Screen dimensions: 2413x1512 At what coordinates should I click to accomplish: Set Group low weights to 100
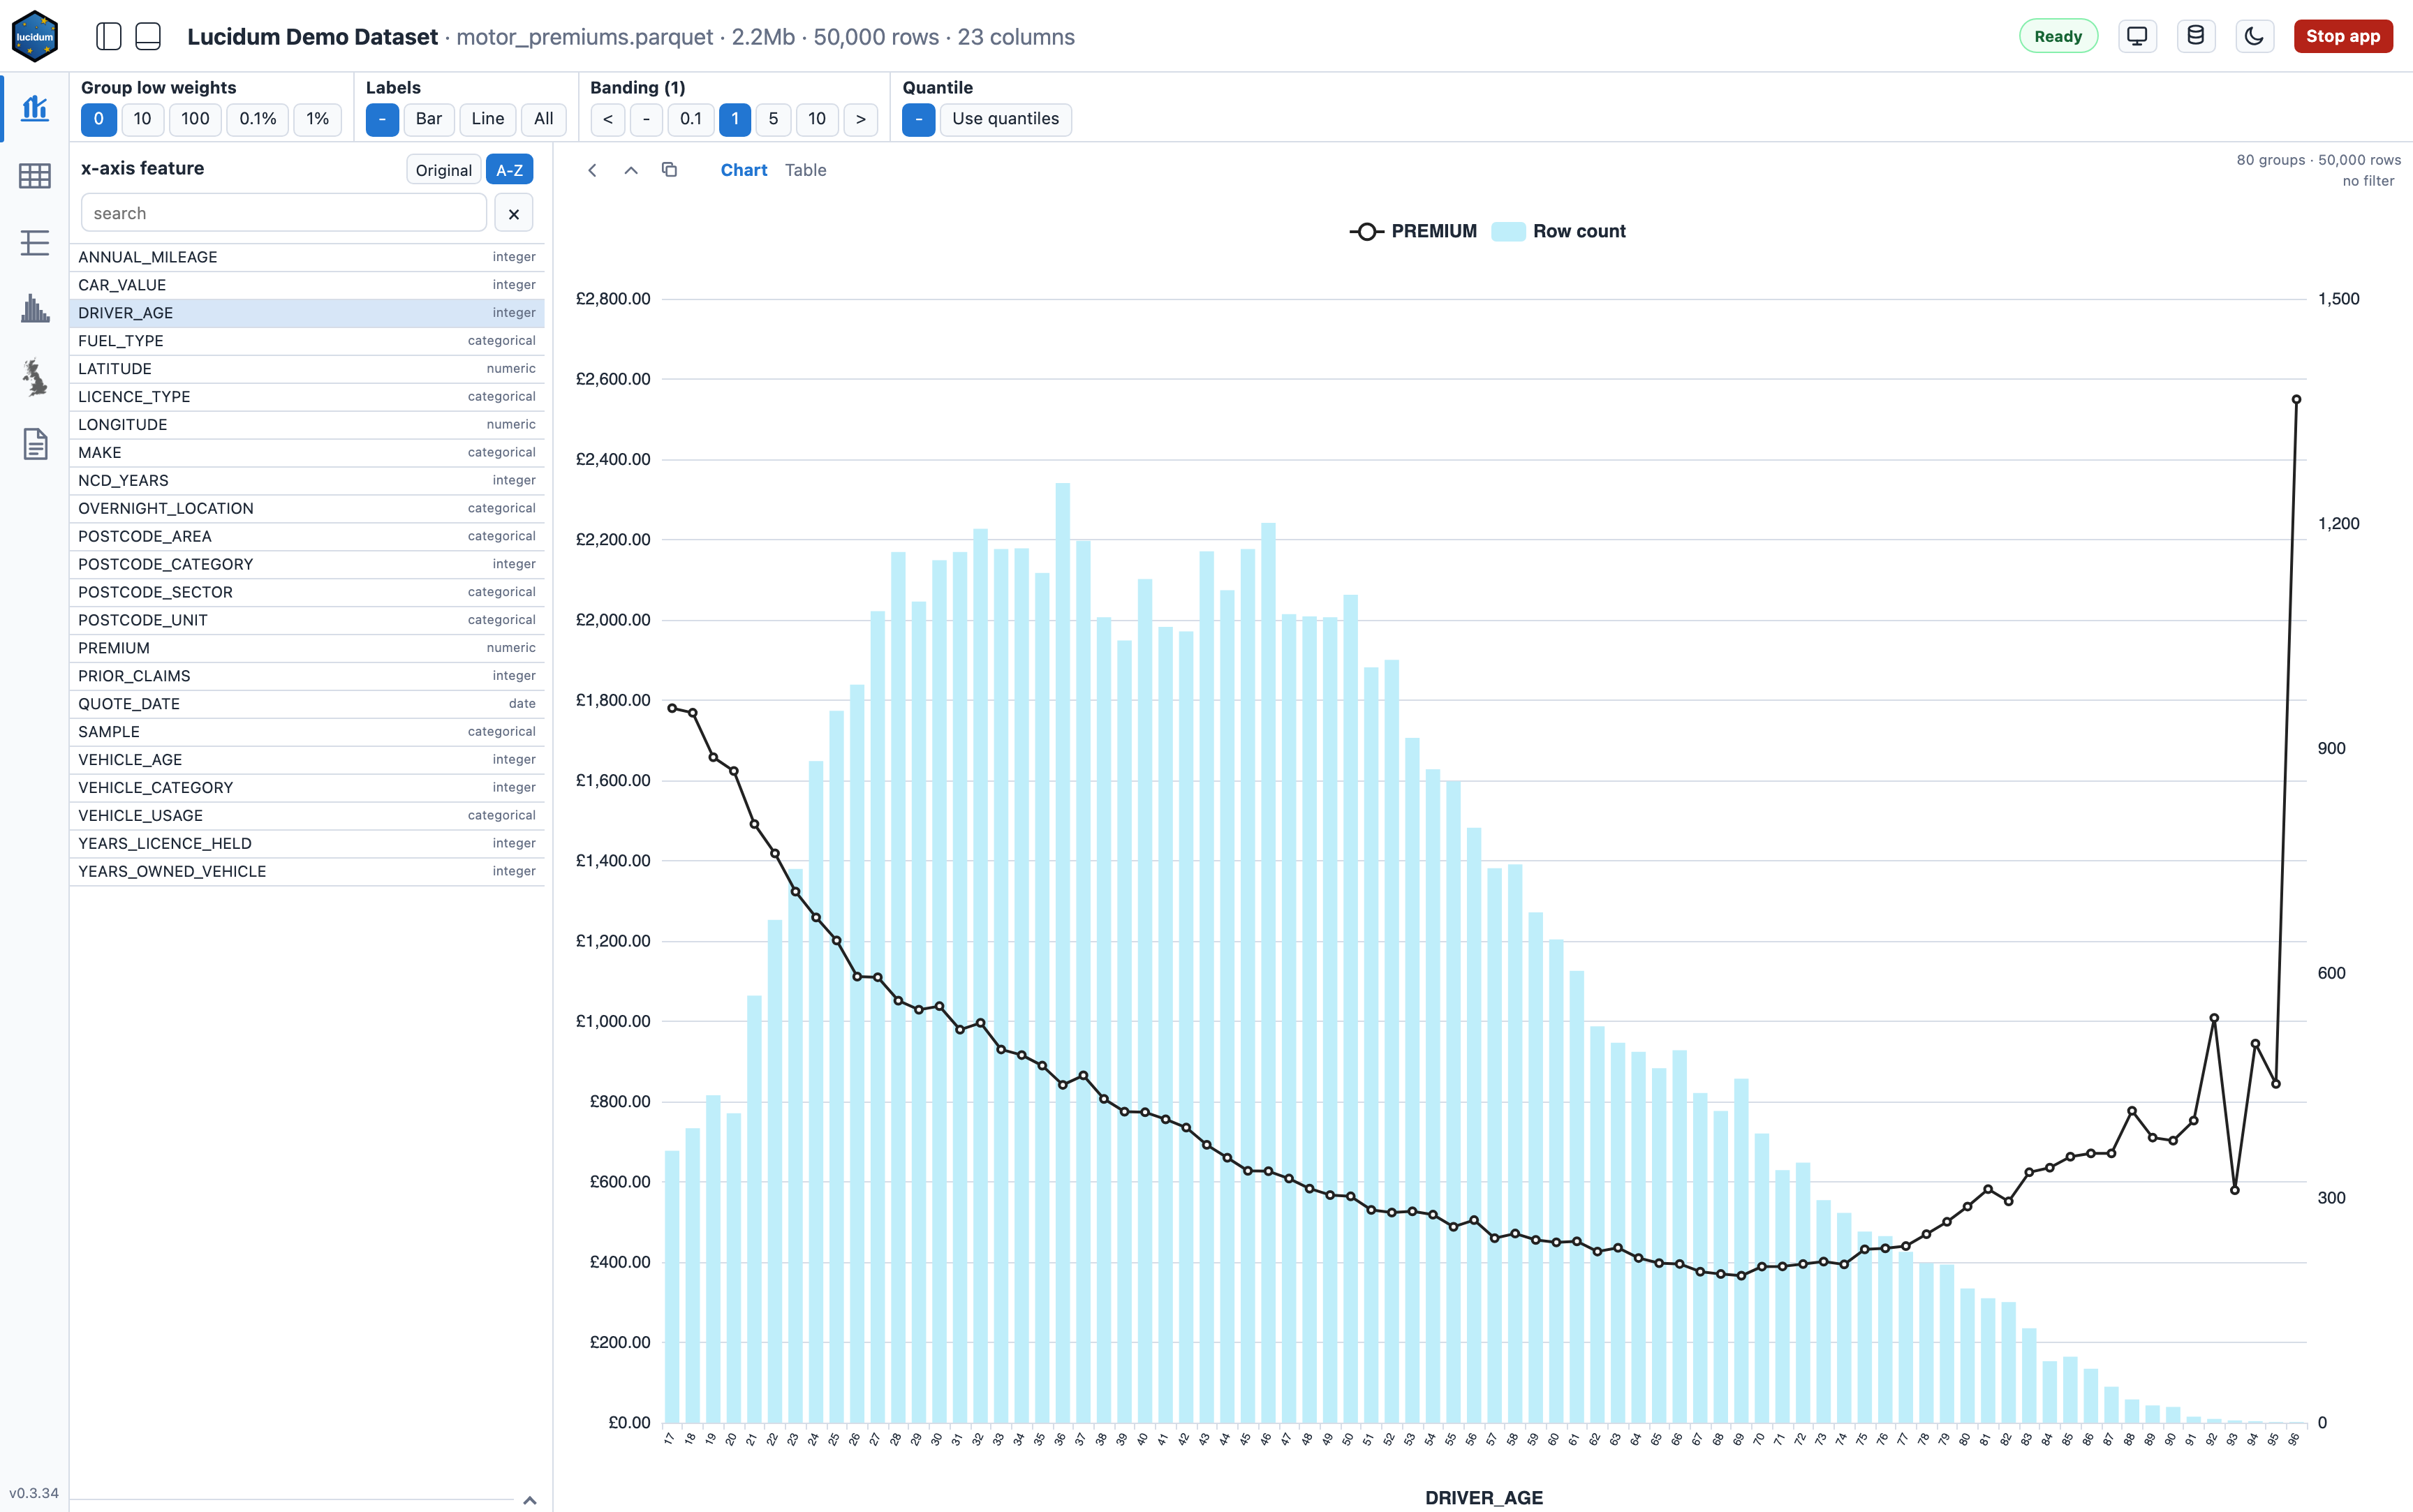[x=195, y=119]
